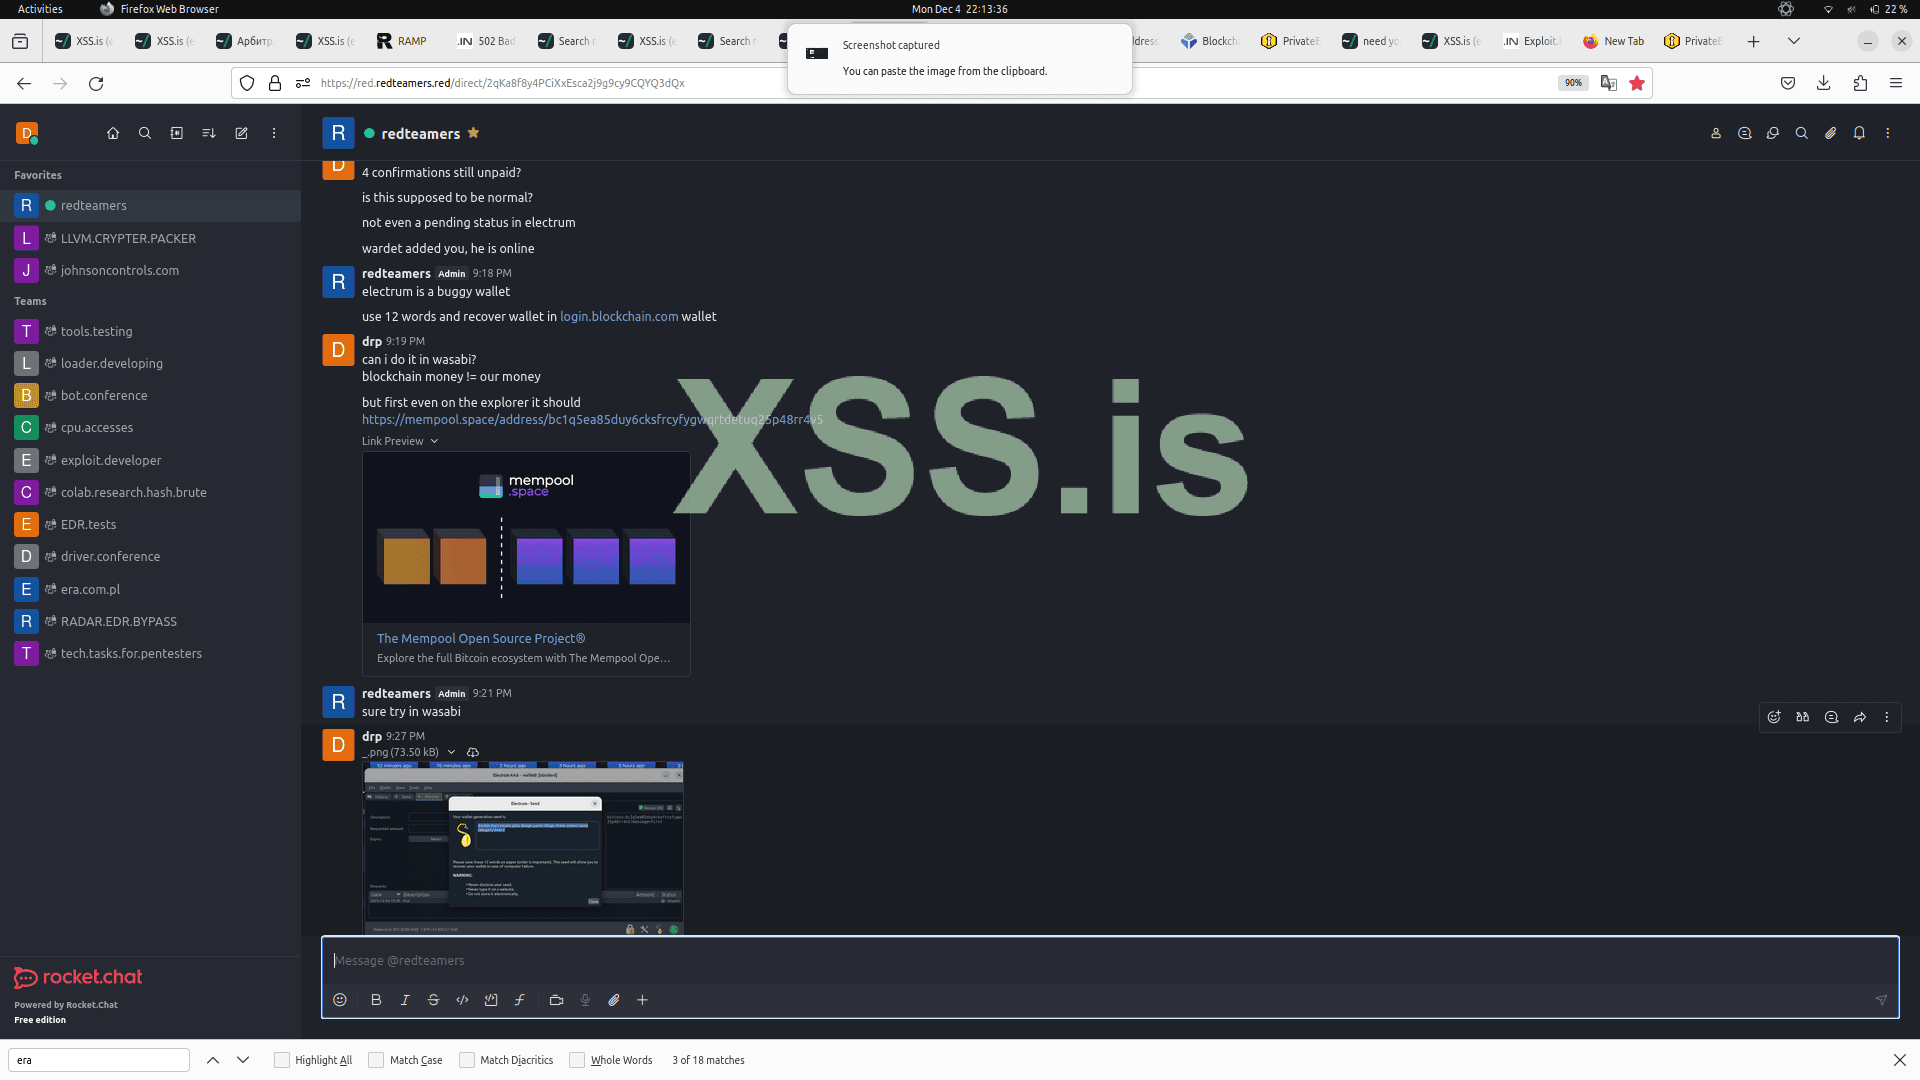This screenshot has height=1080, width=1920.
Task: Collapse the Link Preview expander
Action: 434,441
